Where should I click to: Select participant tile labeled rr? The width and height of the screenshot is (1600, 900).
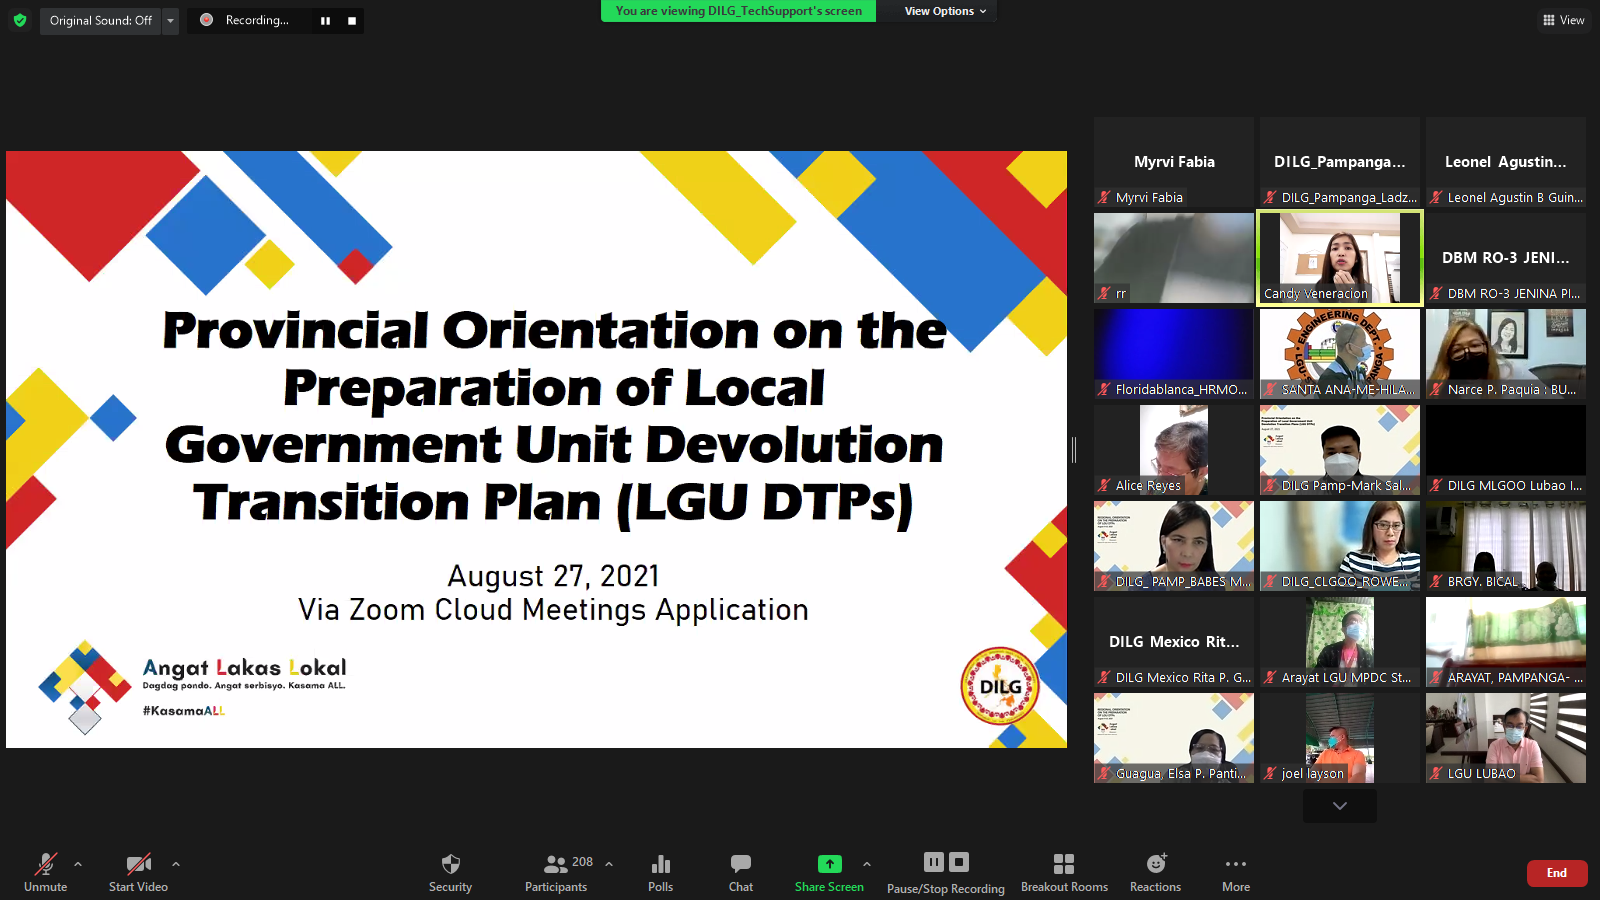pos(1174,258)
